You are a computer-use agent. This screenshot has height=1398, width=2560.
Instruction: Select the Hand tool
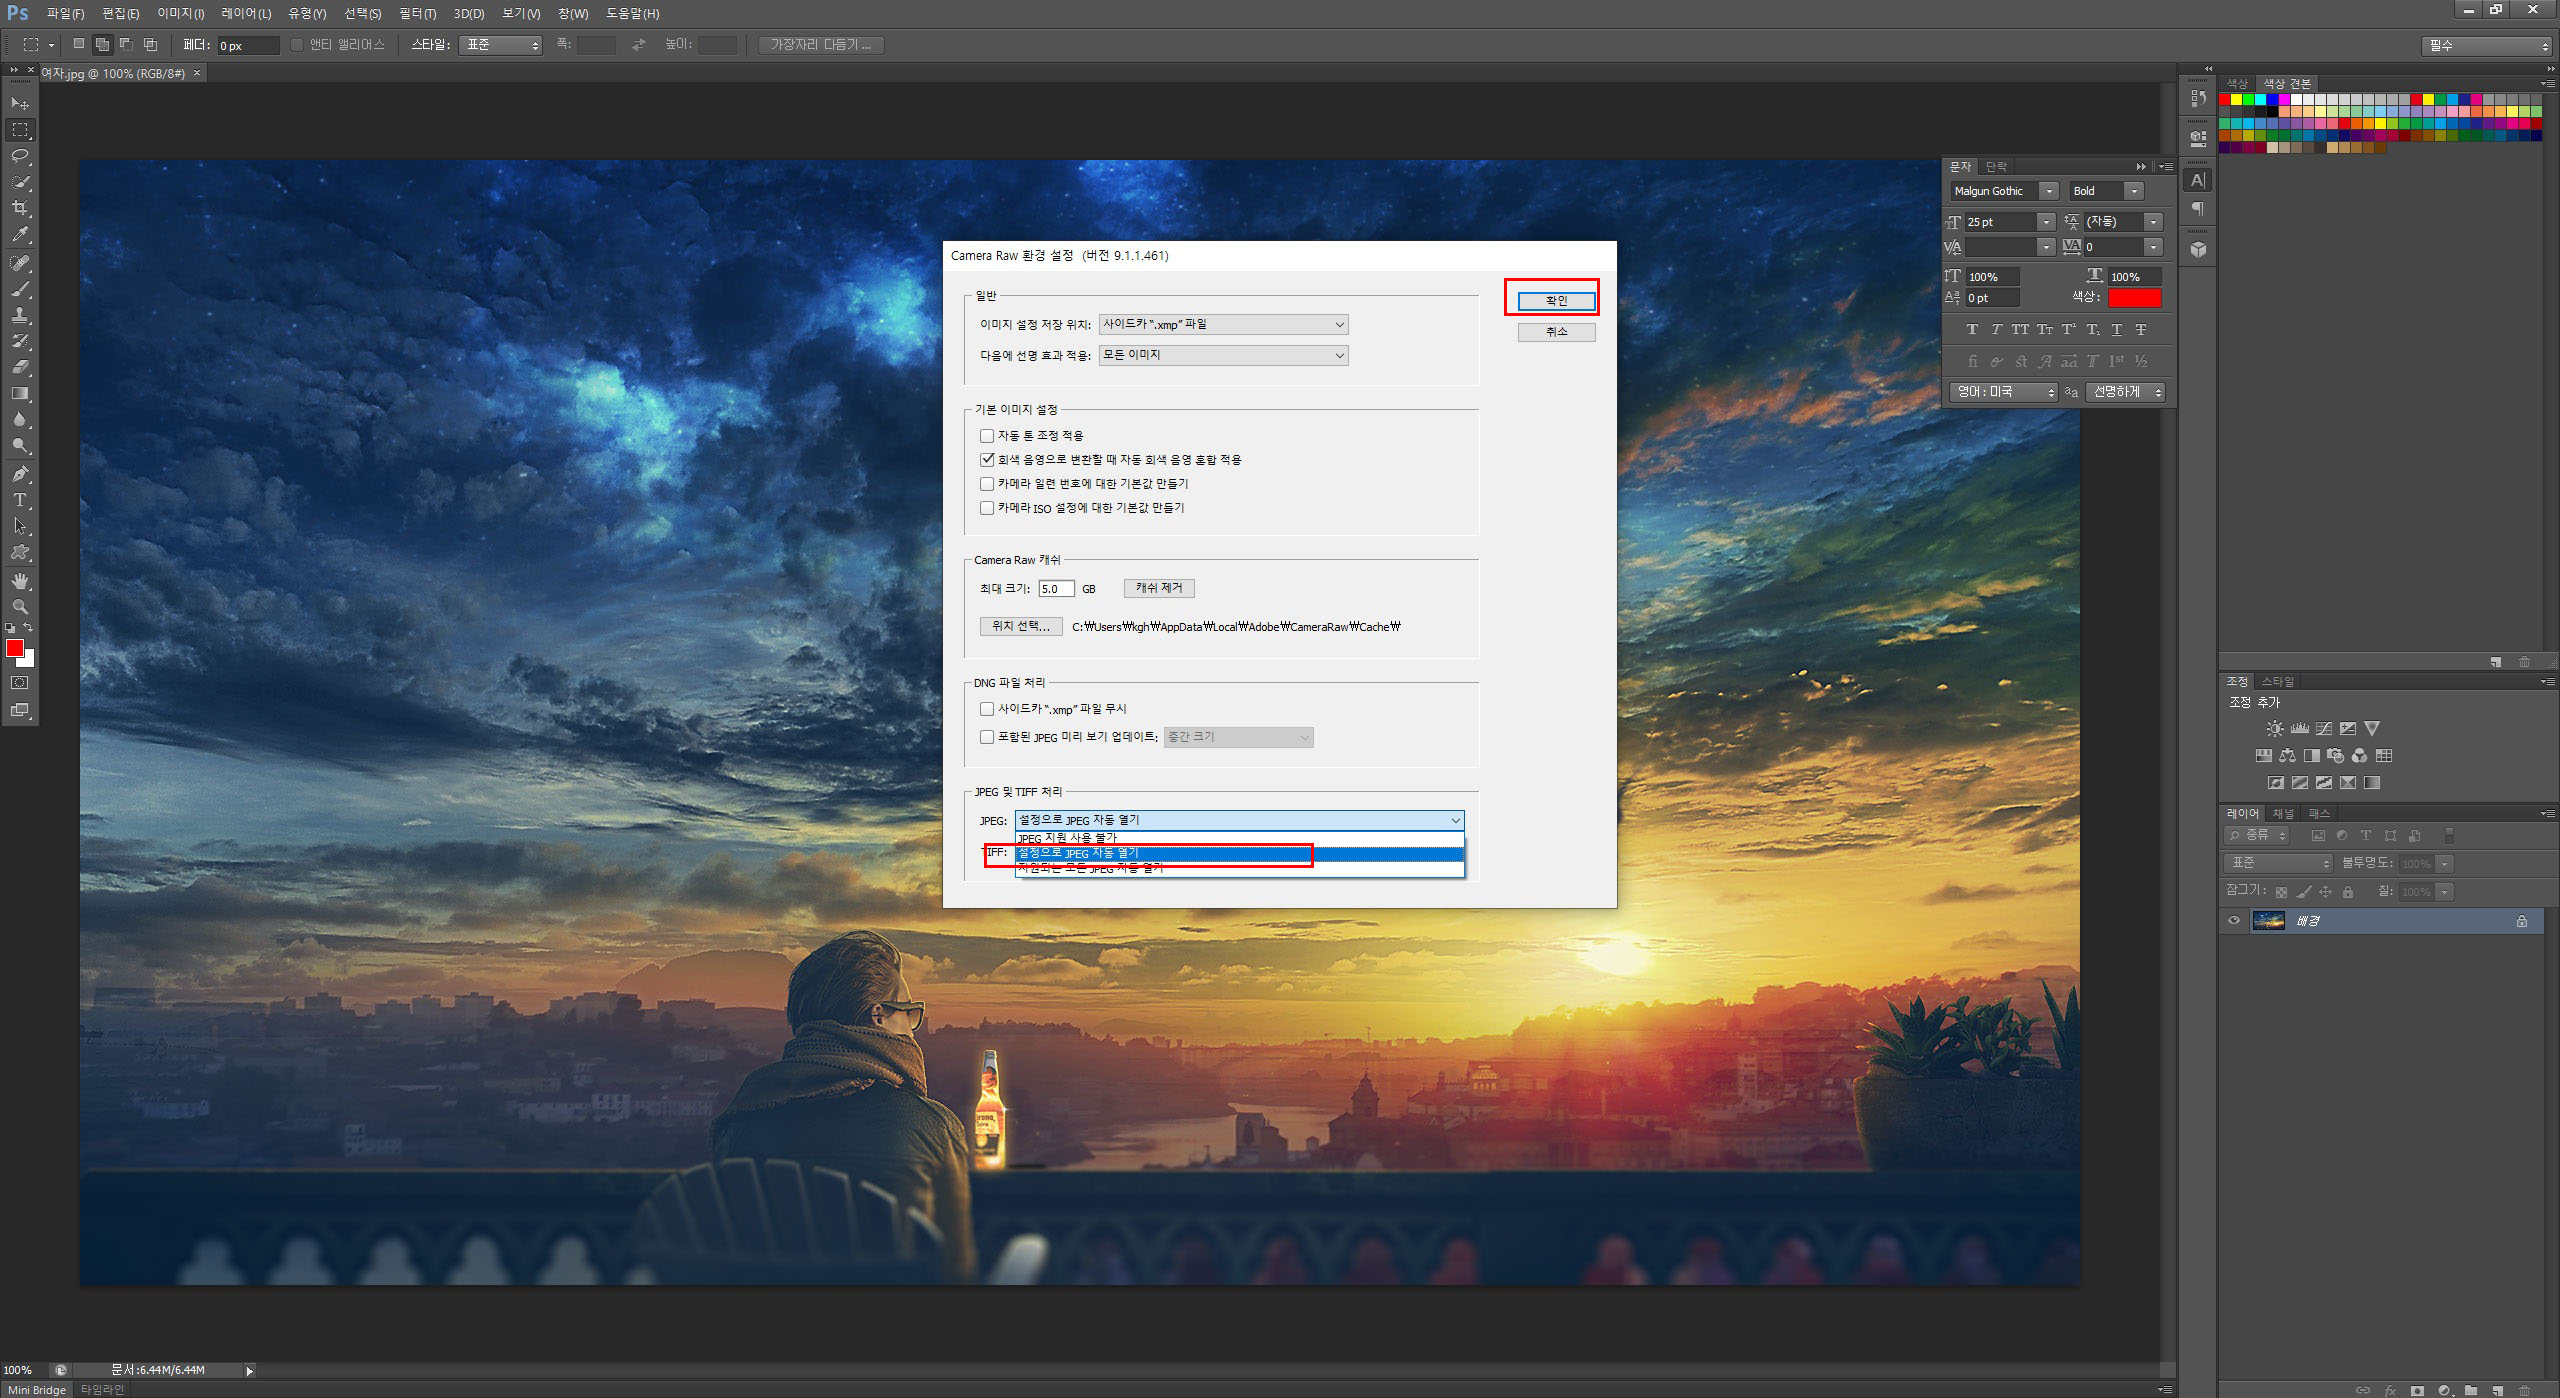point(20,581)
